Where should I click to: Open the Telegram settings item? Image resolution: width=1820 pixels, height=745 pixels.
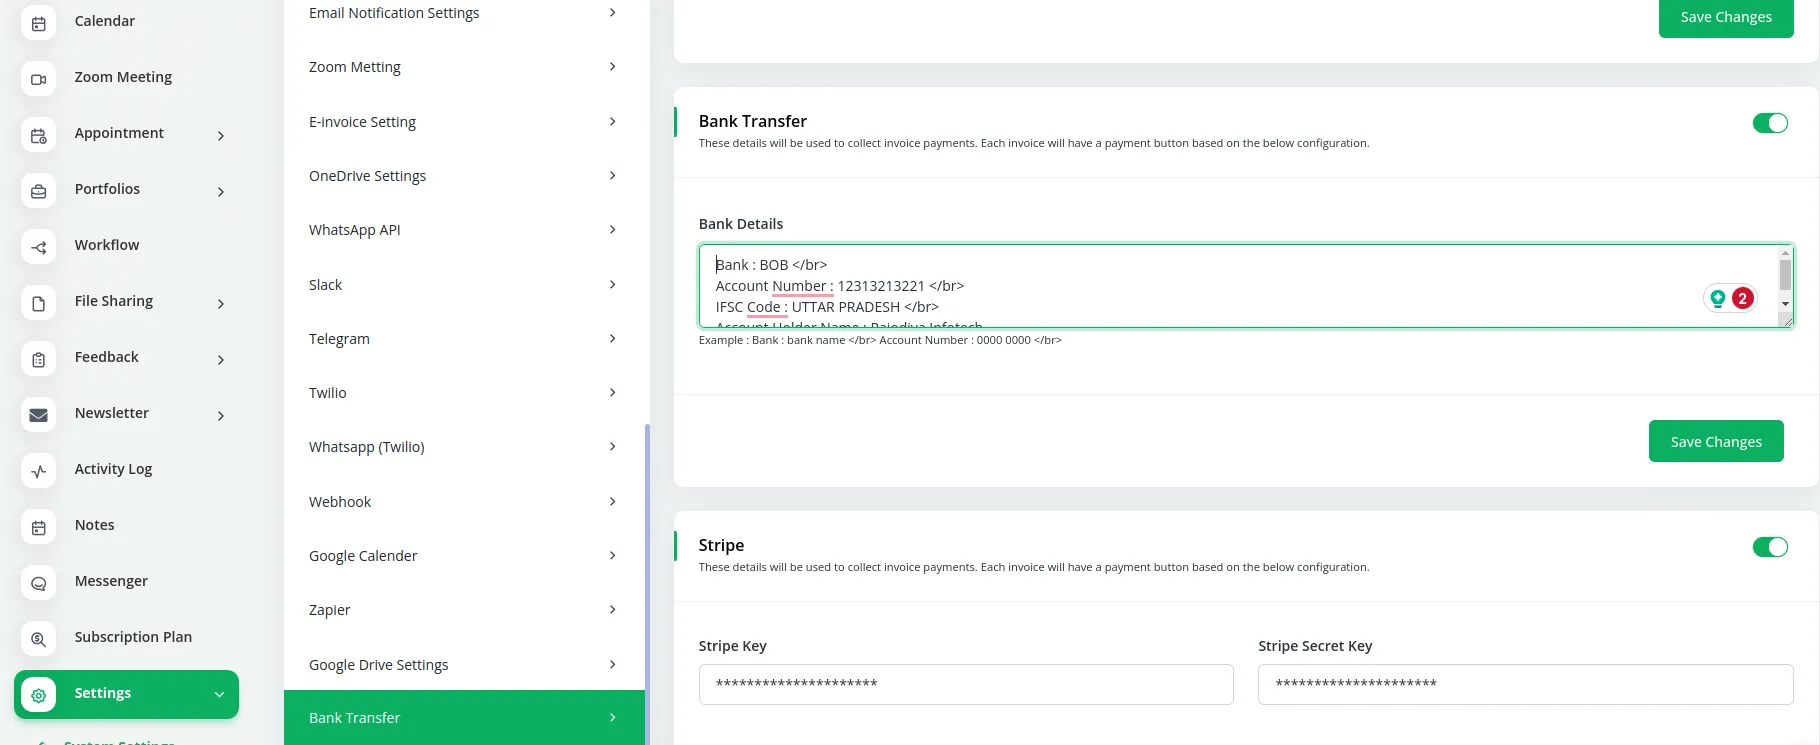point(463,339)
